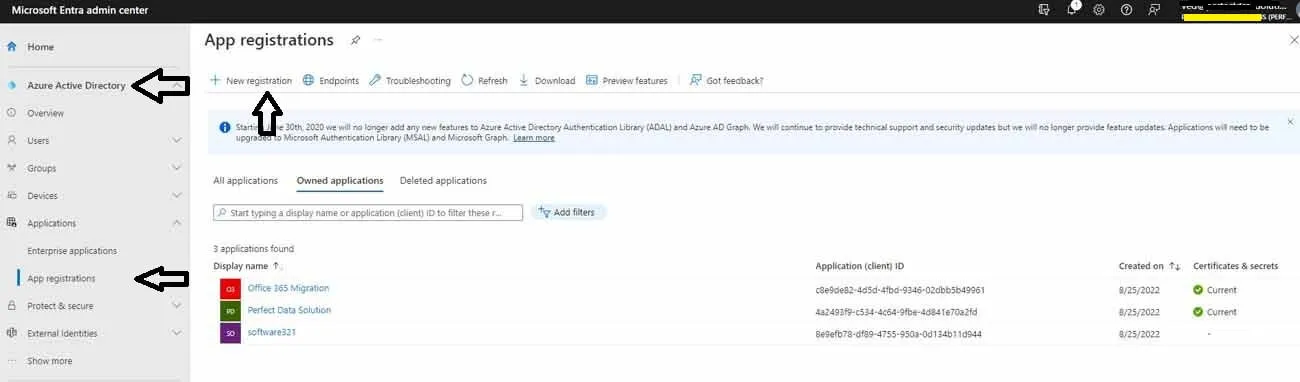Click the Troubleshooting wrench icon
This screenshot has width=1300, height=382.
point(375,80)
